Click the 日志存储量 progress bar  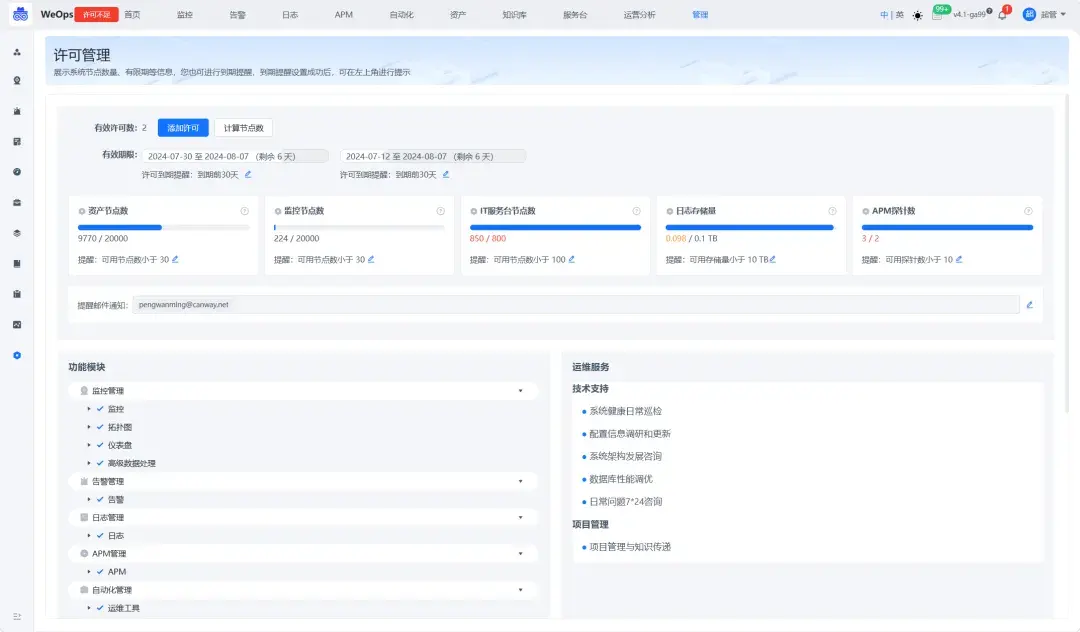(x=749, y=227)
